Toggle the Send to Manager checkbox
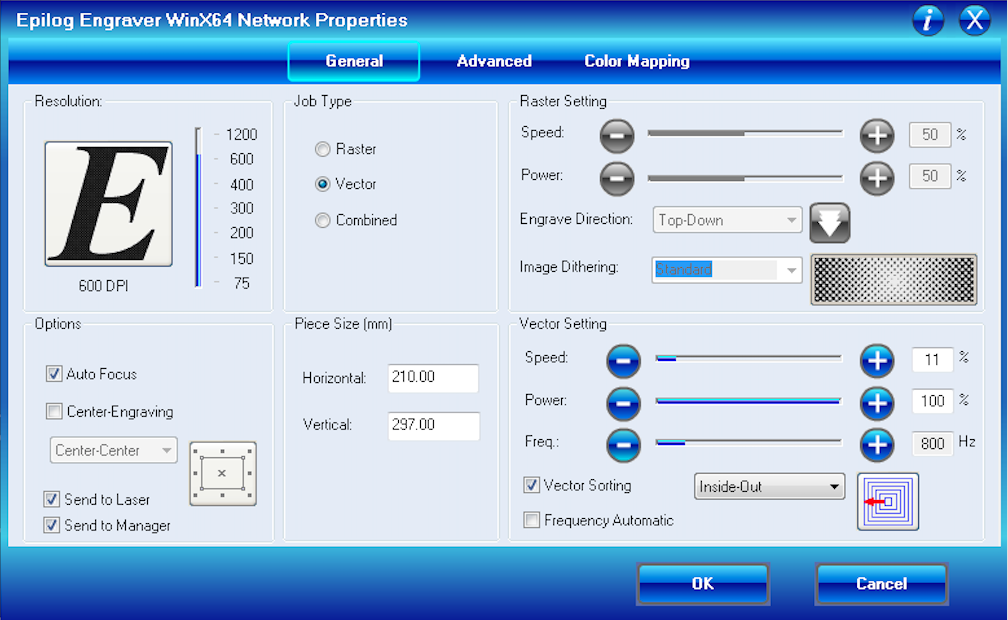The width and height of the screenshot is (1008, 620). point(51,525)
